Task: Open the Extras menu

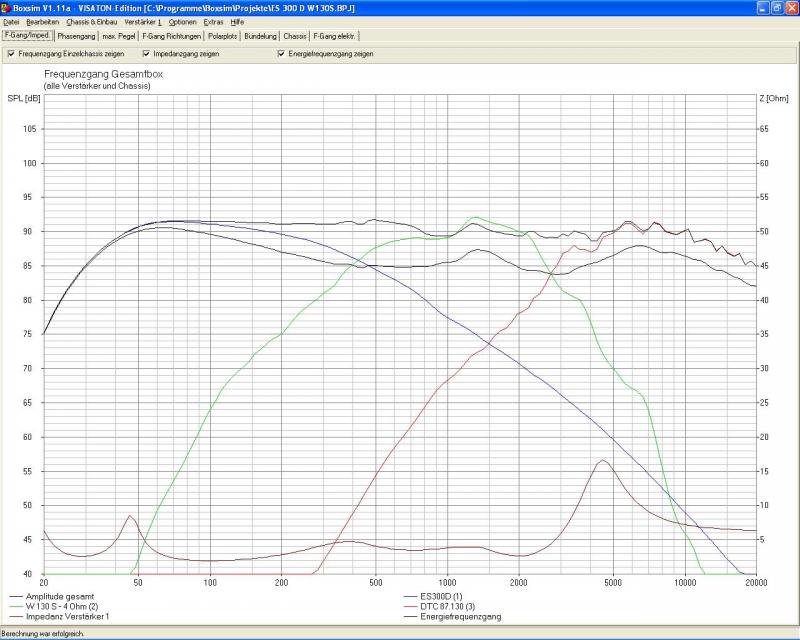Action: [213, 21]
